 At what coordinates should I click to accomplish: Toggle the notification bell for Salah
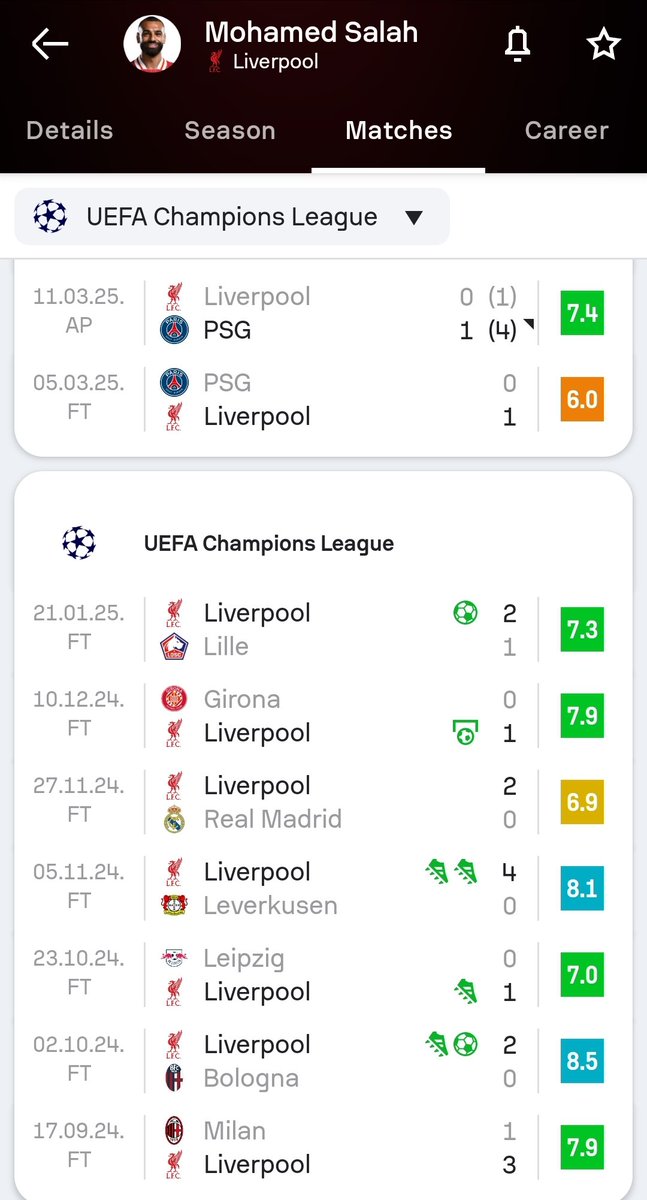517,44
